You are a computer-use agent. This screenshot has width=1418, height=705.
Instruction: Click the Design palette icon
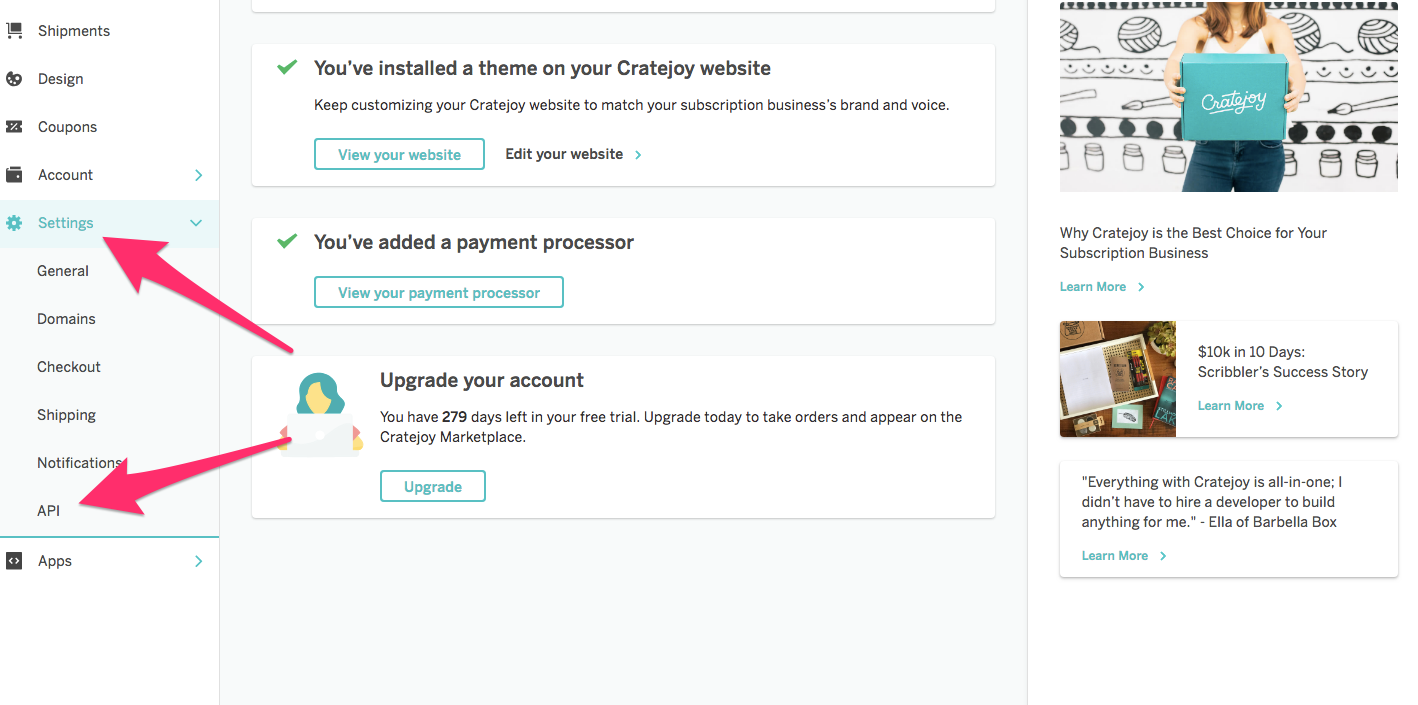pyautogui.click(x=14, y=79)
